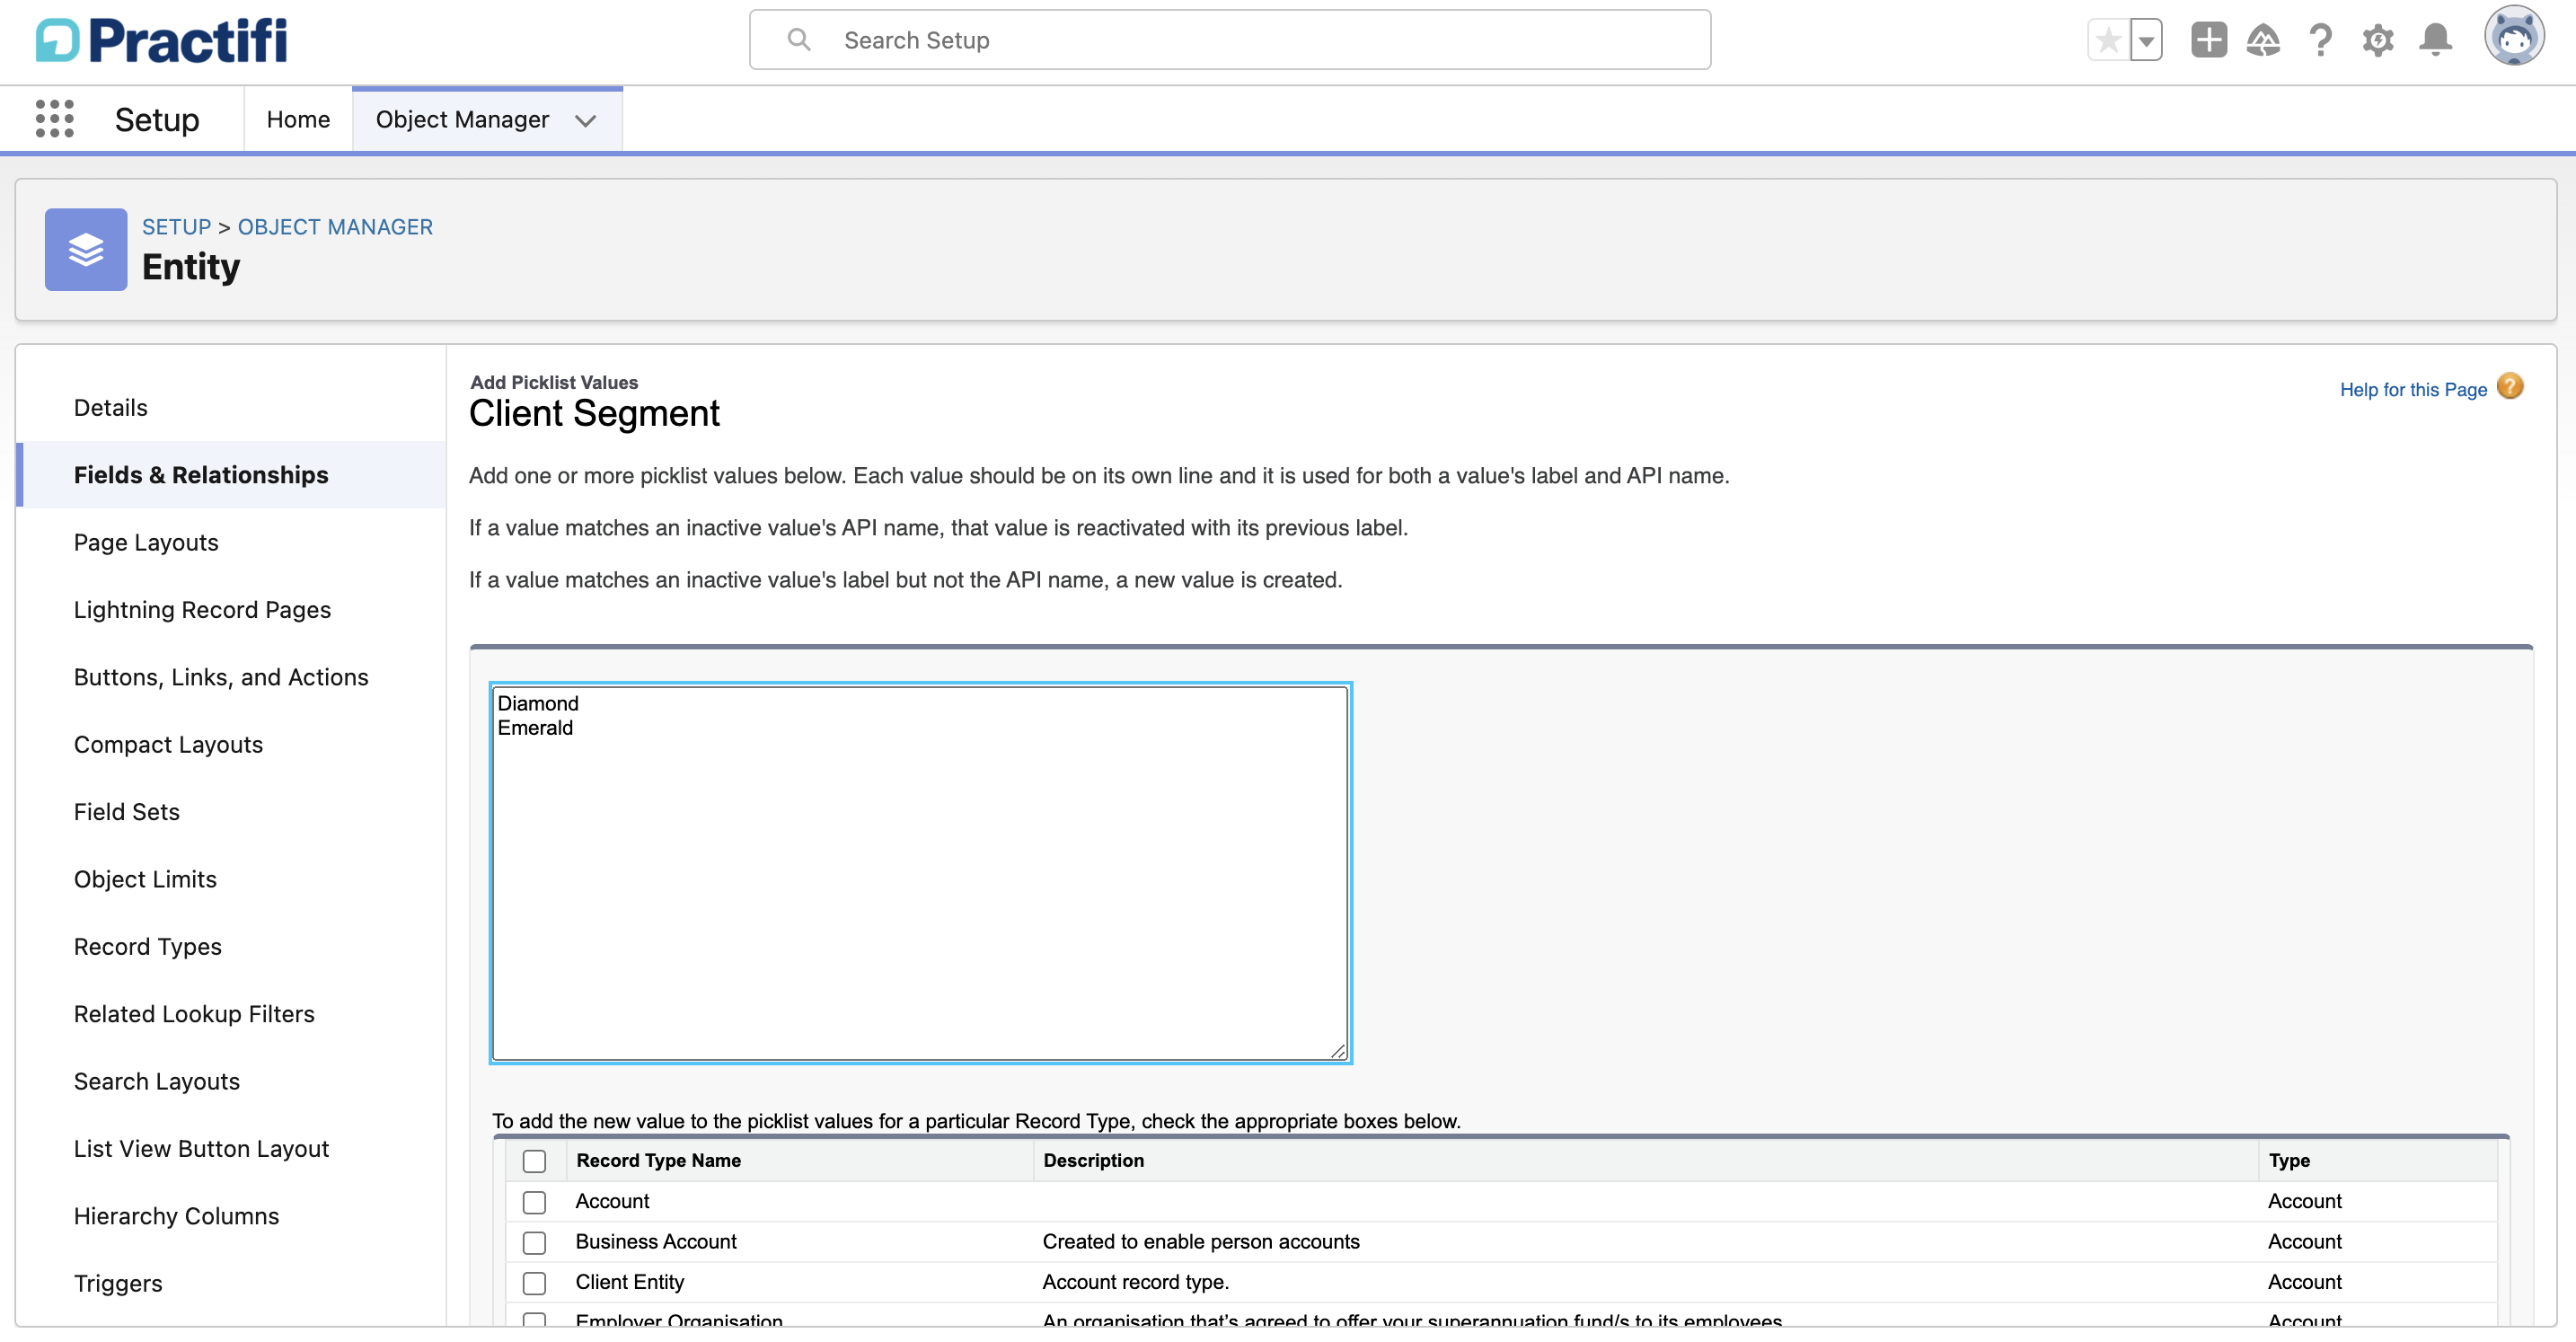The image size is (2576, 1342).
Task: Follow the SETUP breadcrumb link
Action: click(x=176, y=227)
